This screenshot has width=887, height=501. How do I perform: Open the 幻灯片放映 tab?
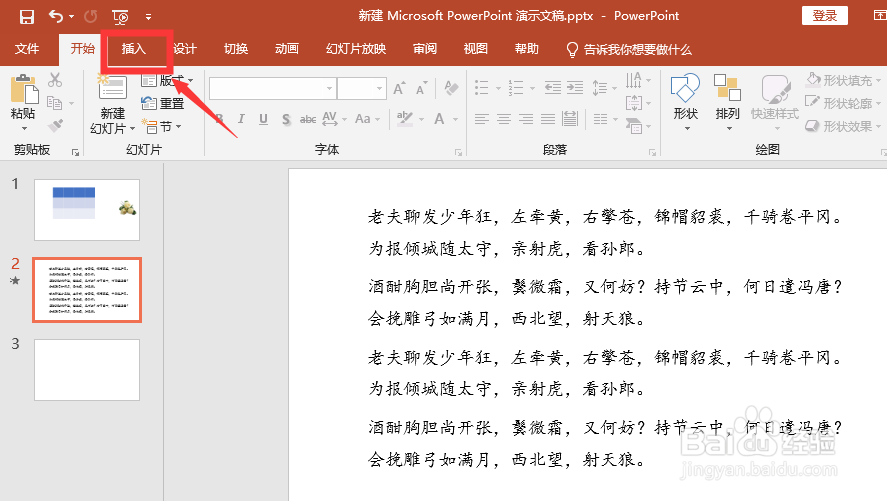(356, 49)
